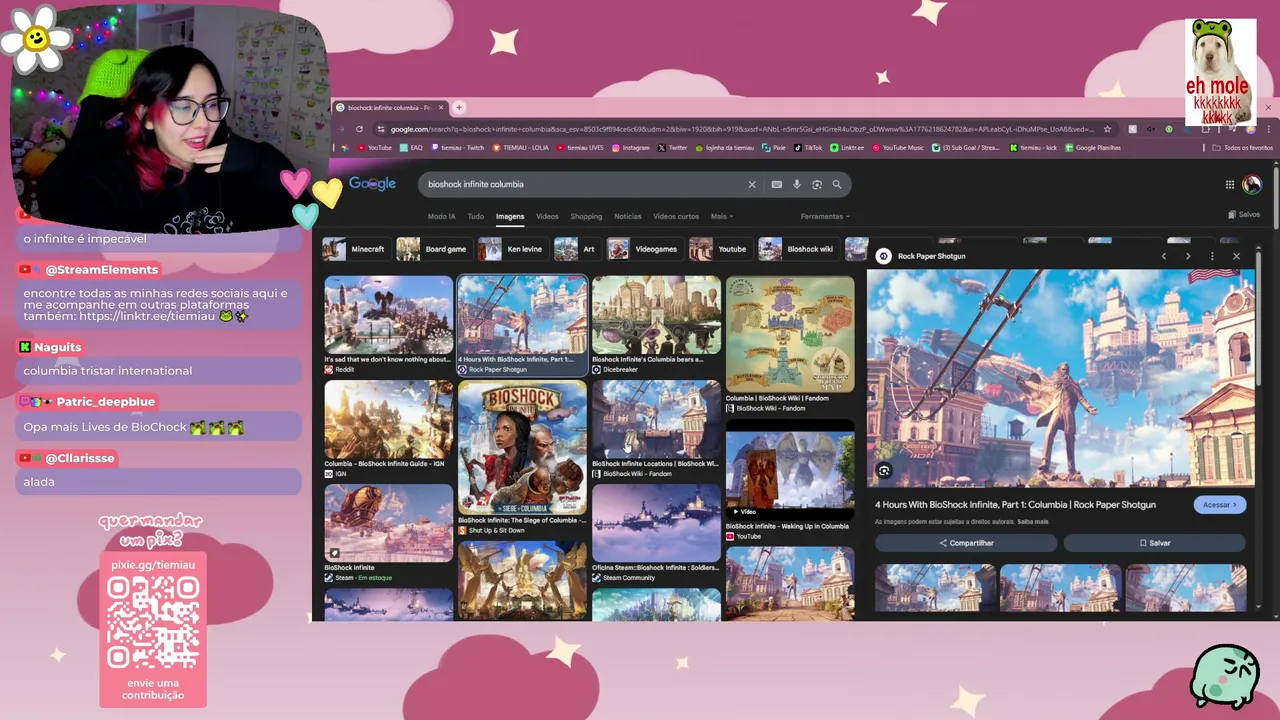Screen dimensions: 1280x720
Task: Open Linktr.ee bookmark
Action: click(x=847, y=148)
